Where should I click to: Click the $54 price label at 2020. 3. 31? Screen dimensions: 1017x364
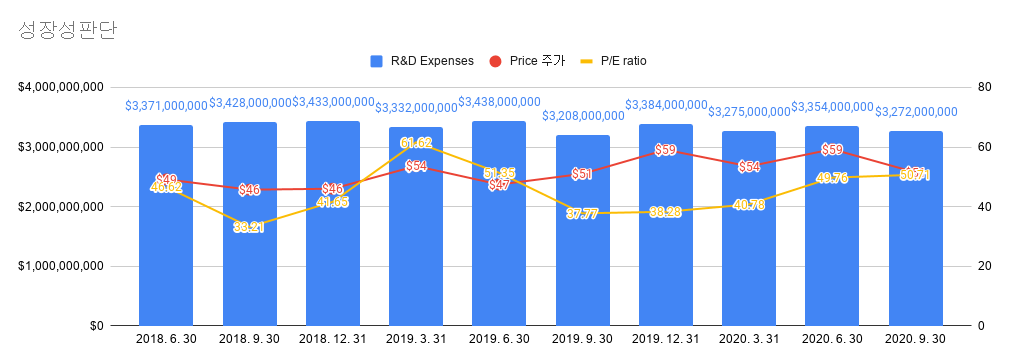click(750, 166)
